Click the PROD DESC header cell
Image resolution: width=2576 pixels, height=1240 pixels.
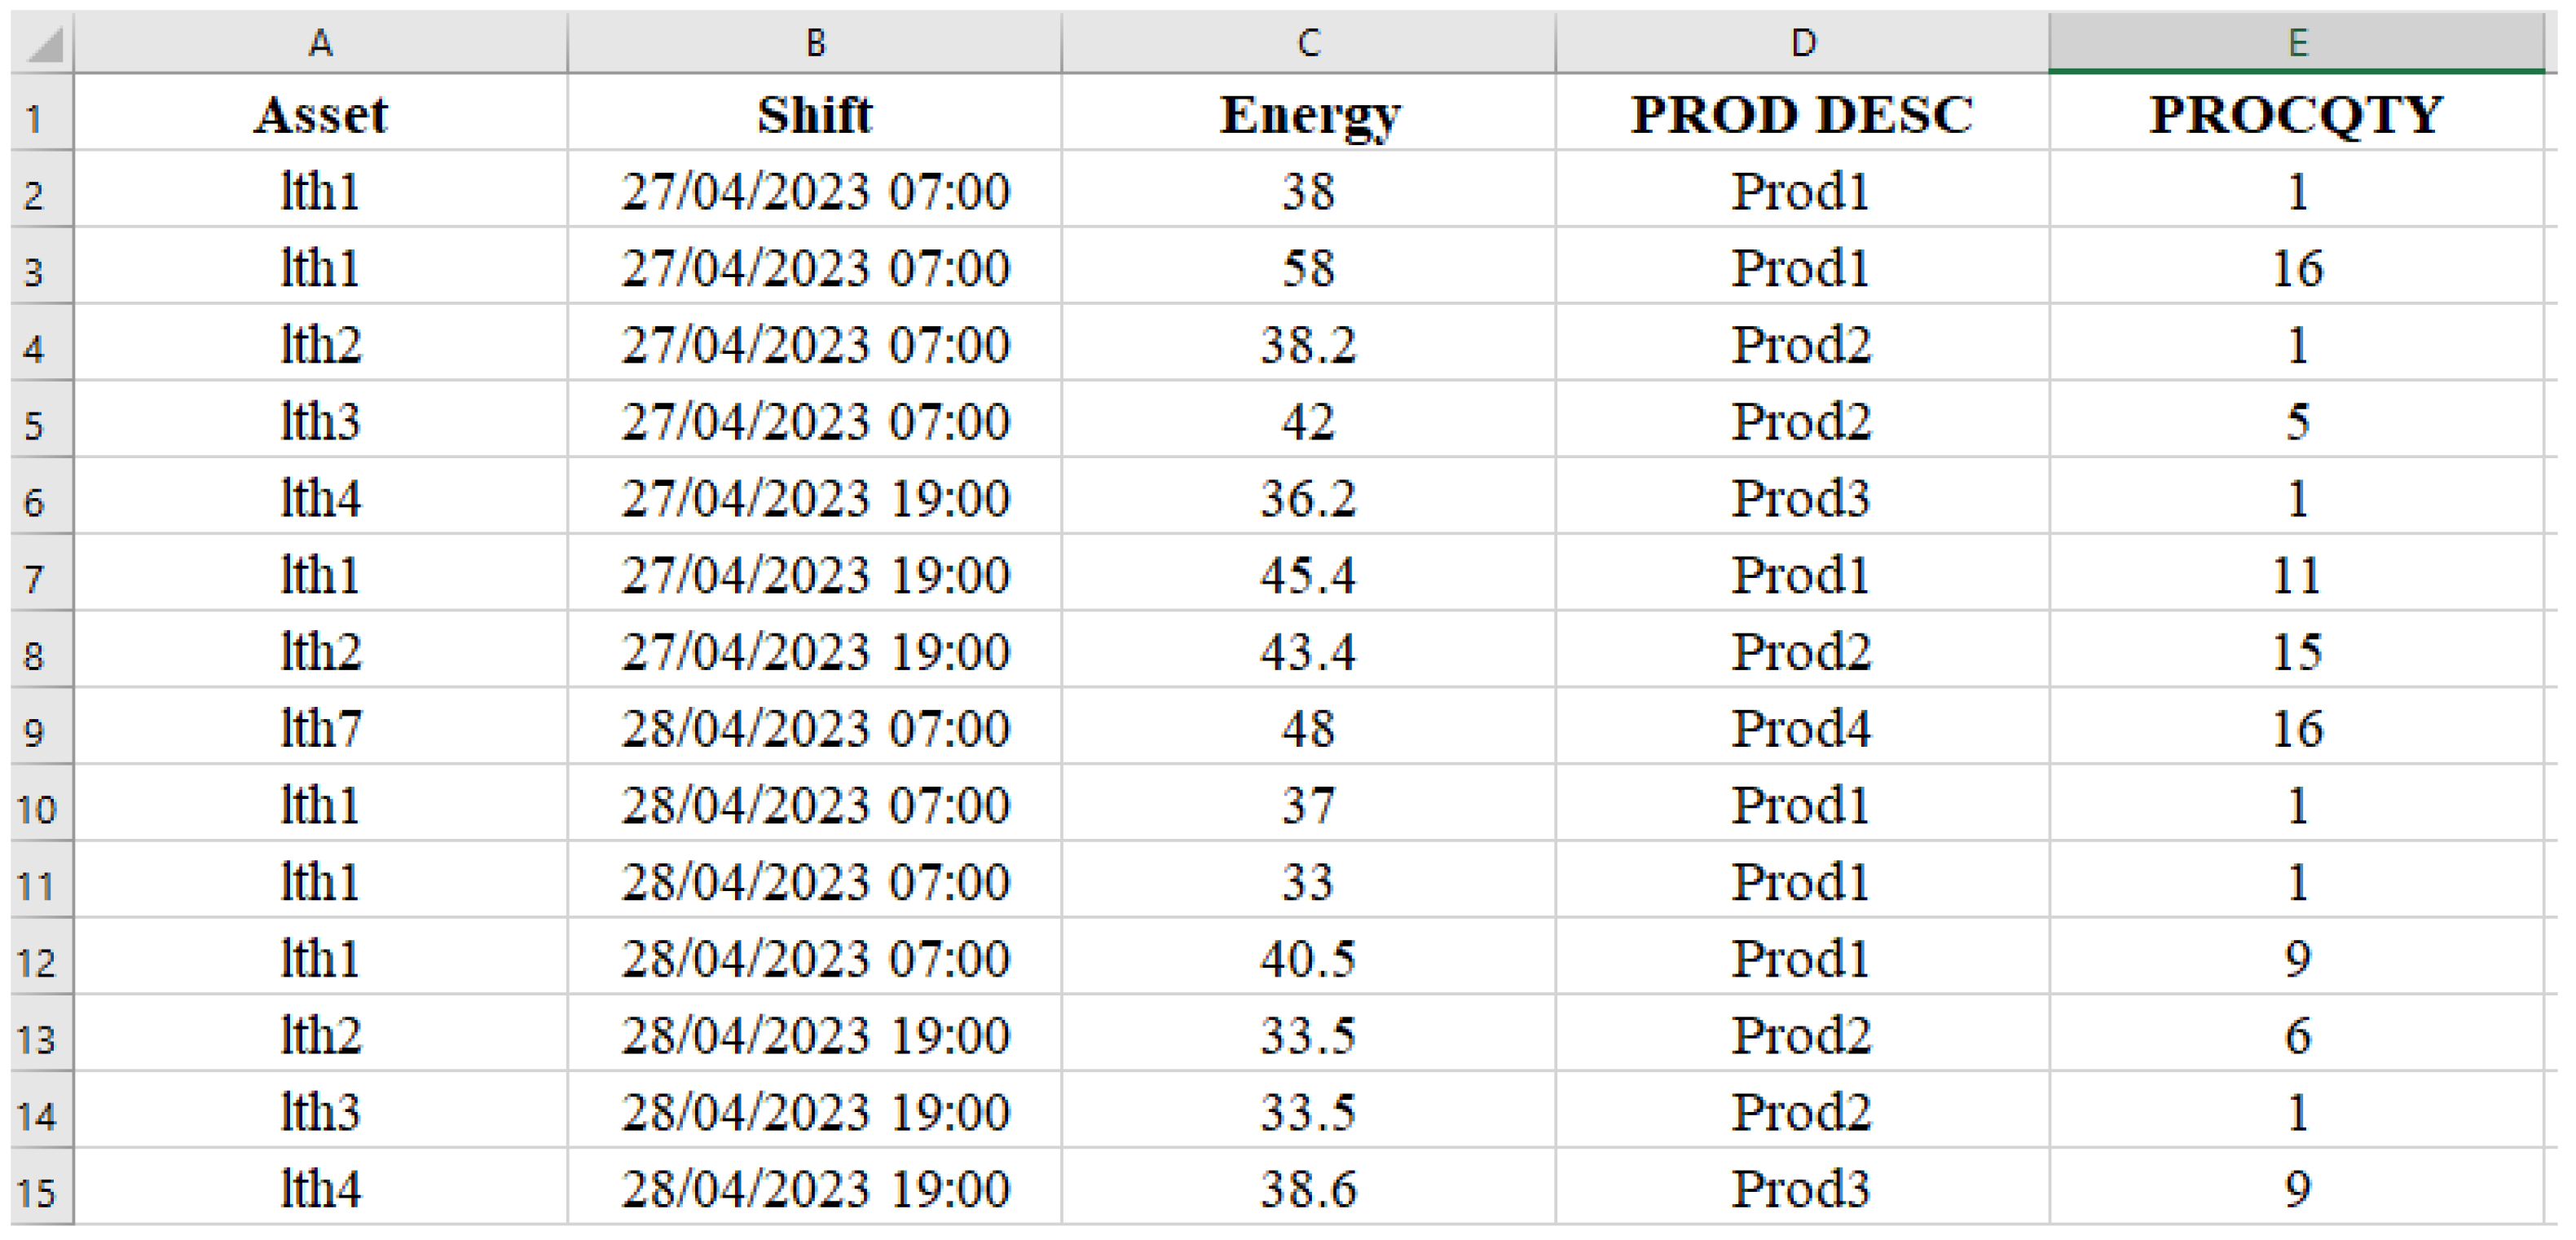(1802, 114)
